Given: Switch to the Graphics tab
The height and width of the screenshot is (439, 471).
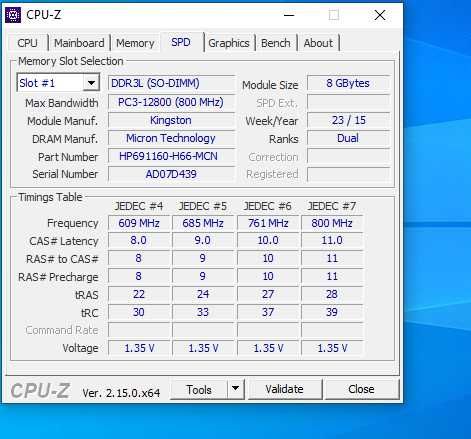Looking at the screenshot, I should click(229, 43).
